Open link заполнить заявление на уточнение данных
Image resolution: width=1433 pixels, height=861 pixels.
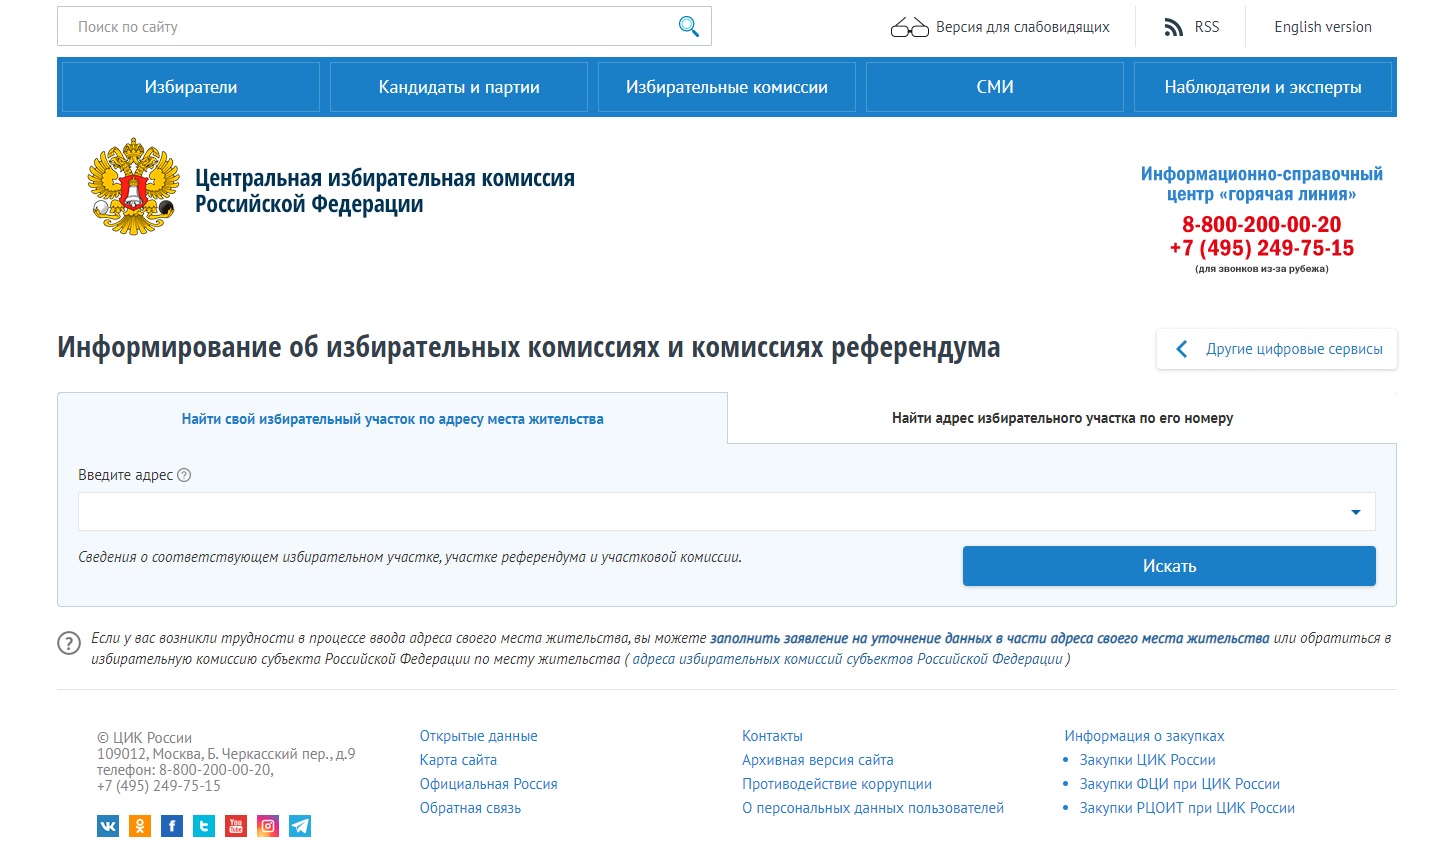[x=989, y=638]
